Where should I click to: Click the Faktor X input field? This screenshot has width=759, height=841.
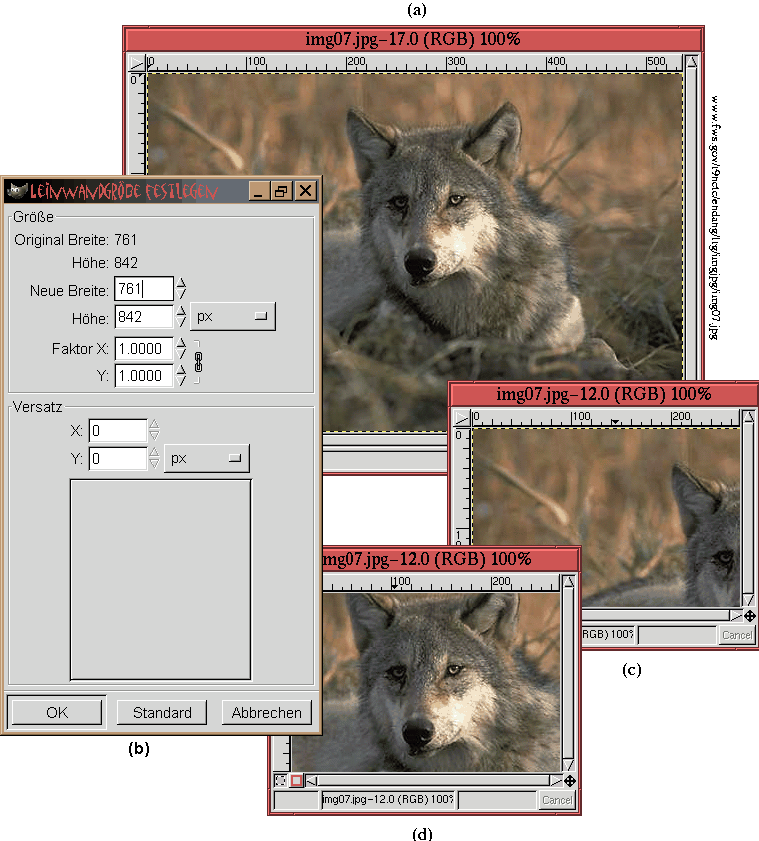tap(144, 350)
